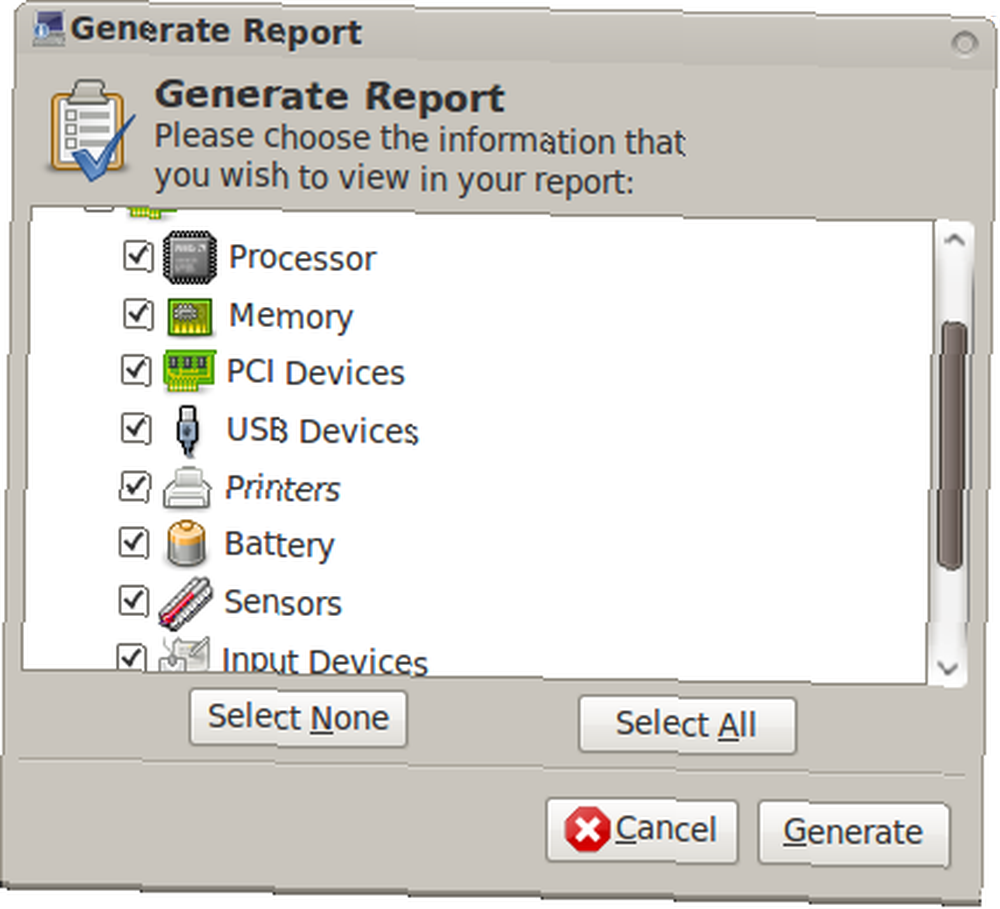Uncheck the Processor checkbox

(138, 256)
